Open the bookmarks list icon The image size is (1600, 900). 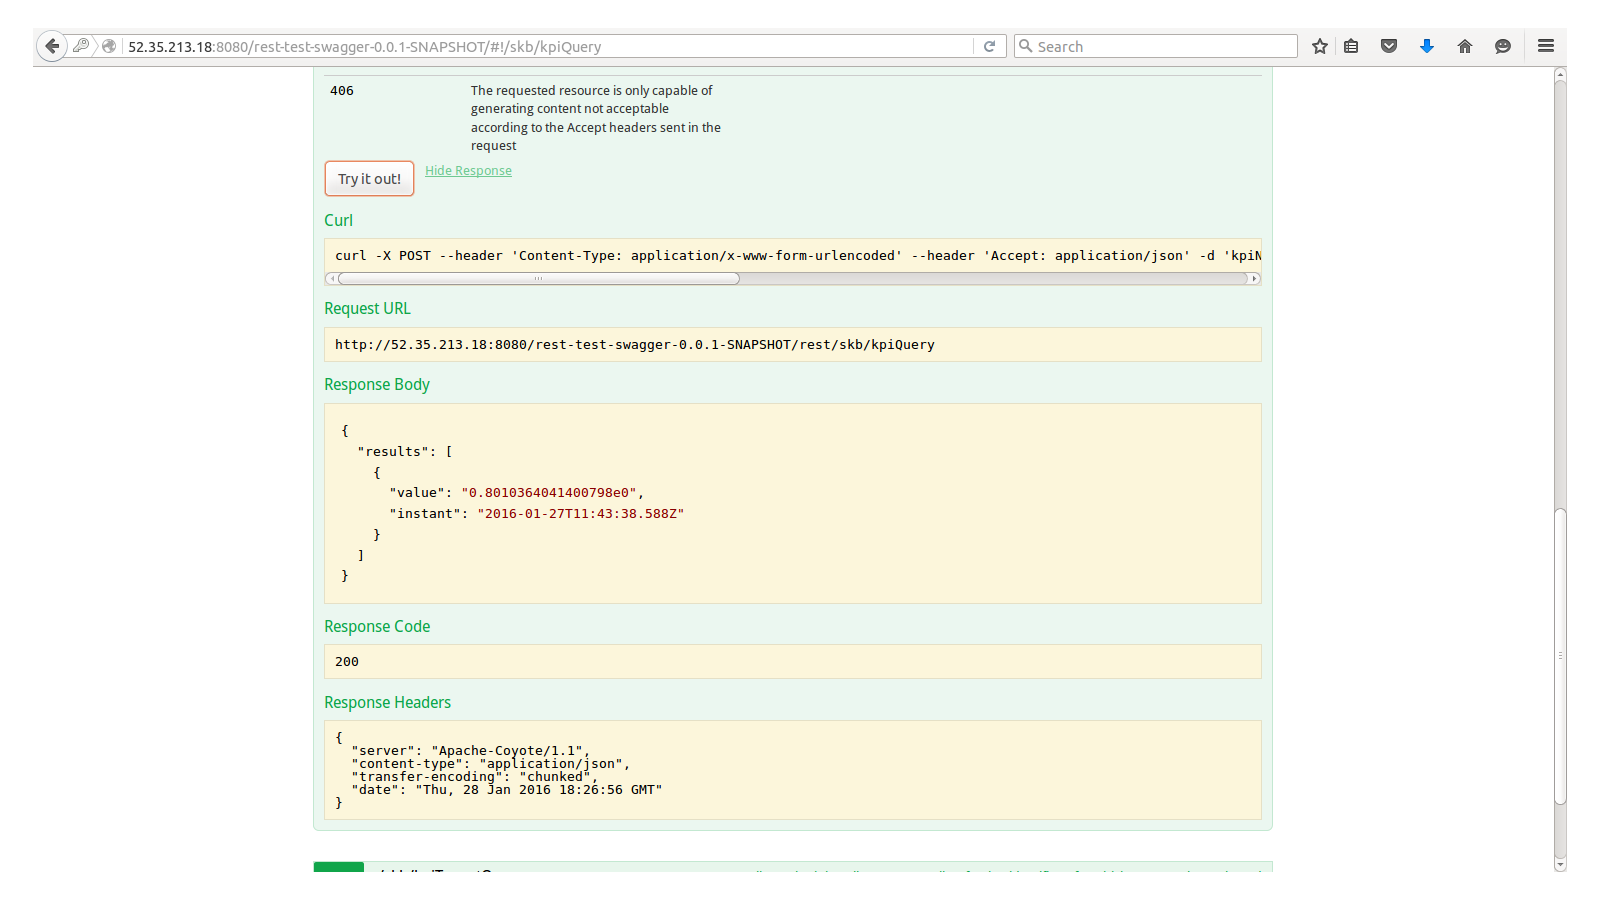(x=1351, y=46)
